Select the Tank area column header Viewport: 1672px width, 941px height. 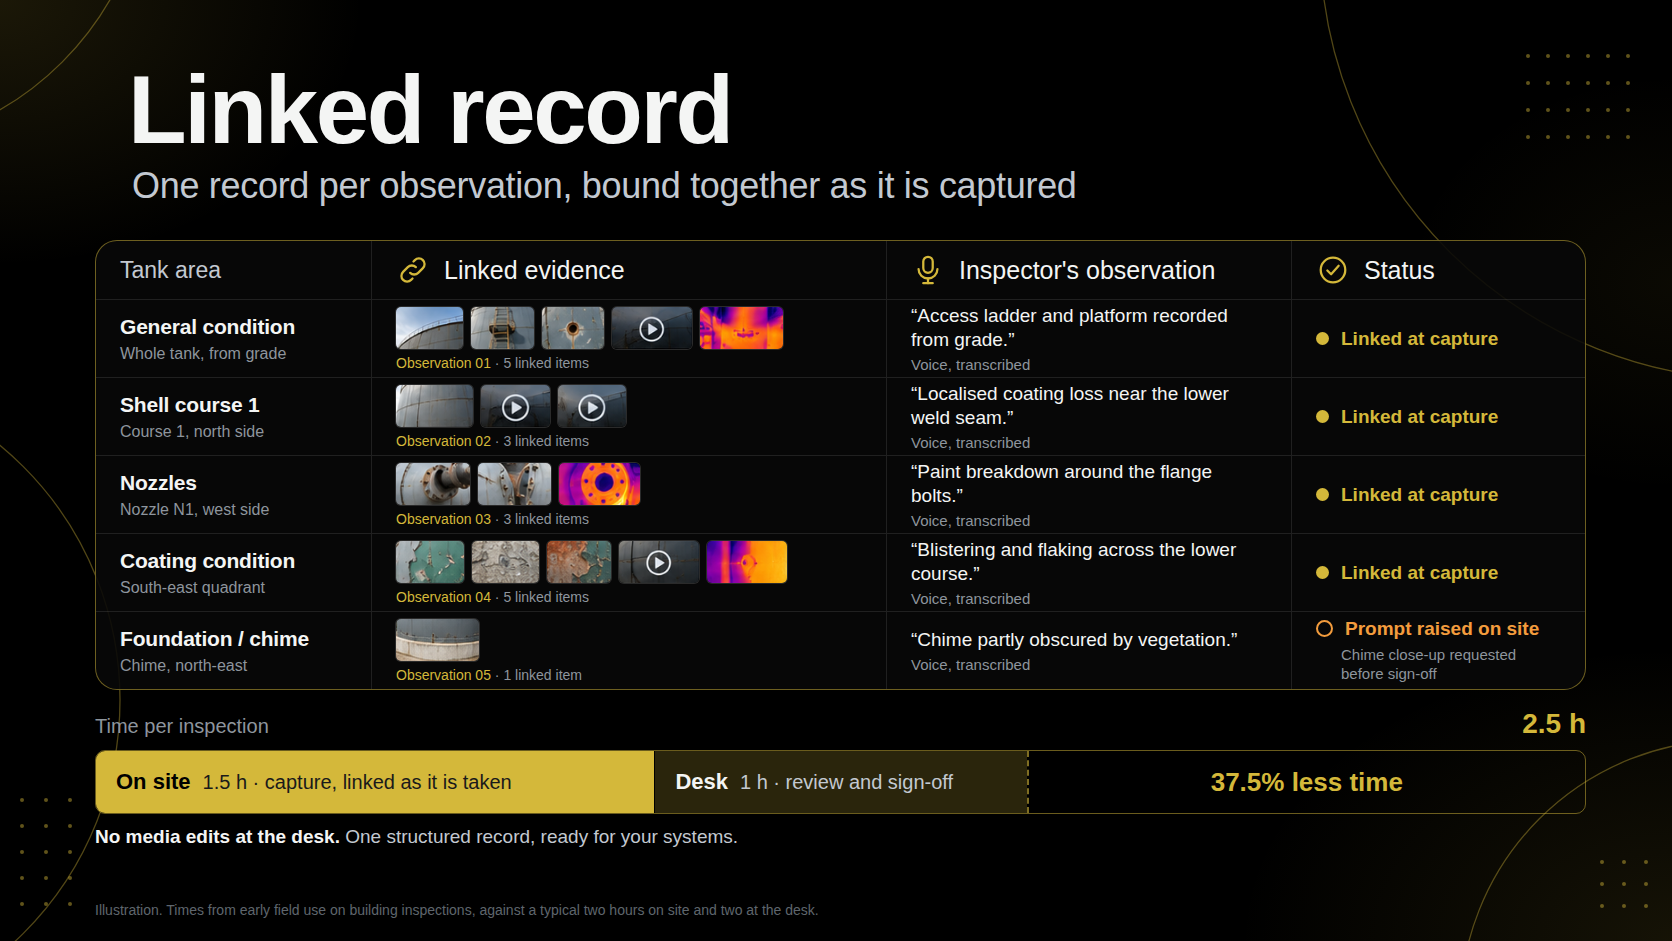170,270
